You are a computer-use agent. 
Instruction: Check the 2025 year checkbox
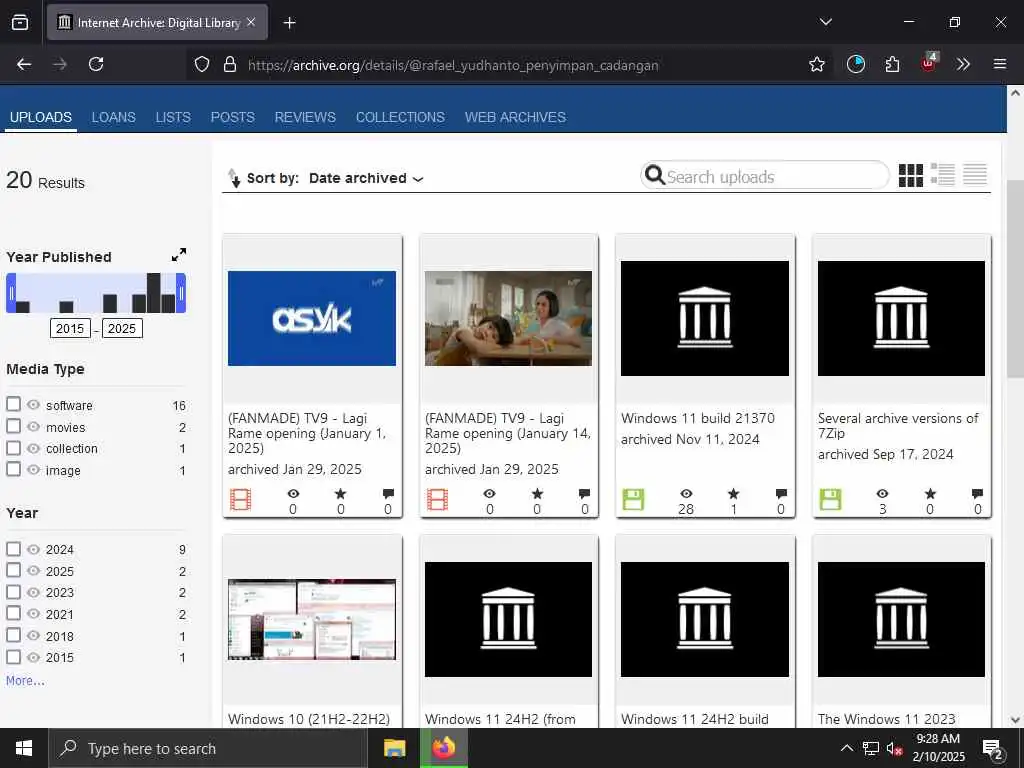pos(13,570)
